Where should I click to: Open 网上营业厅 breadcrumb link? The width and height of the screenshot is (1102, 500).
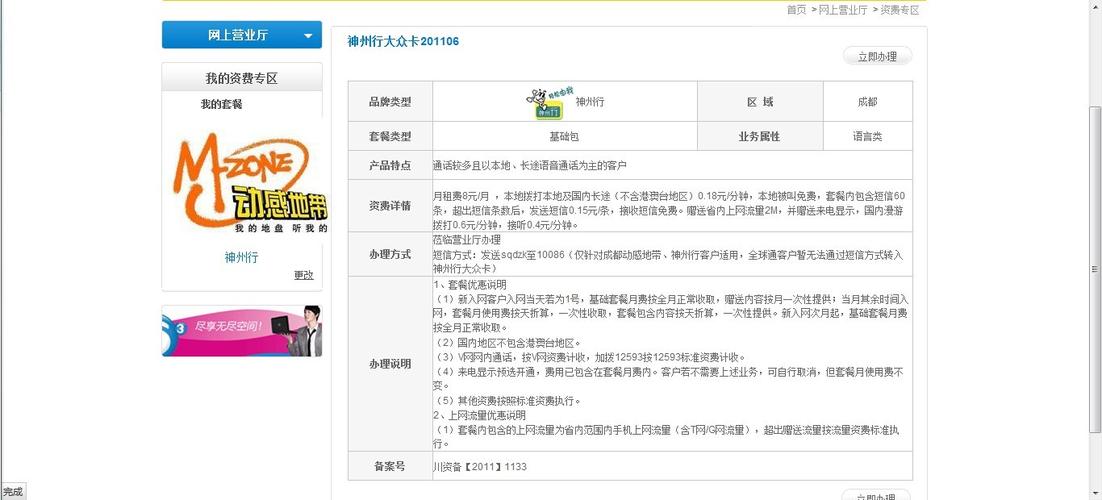[x=843, y=10]
